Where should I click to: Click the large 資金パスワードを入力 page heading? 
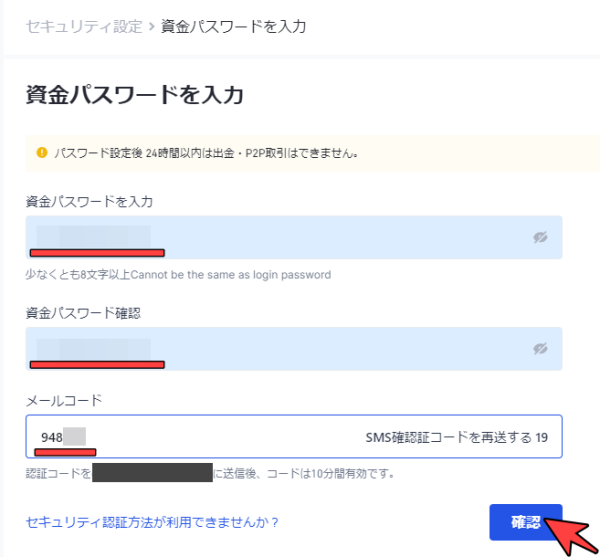click(x=134, y=94)
